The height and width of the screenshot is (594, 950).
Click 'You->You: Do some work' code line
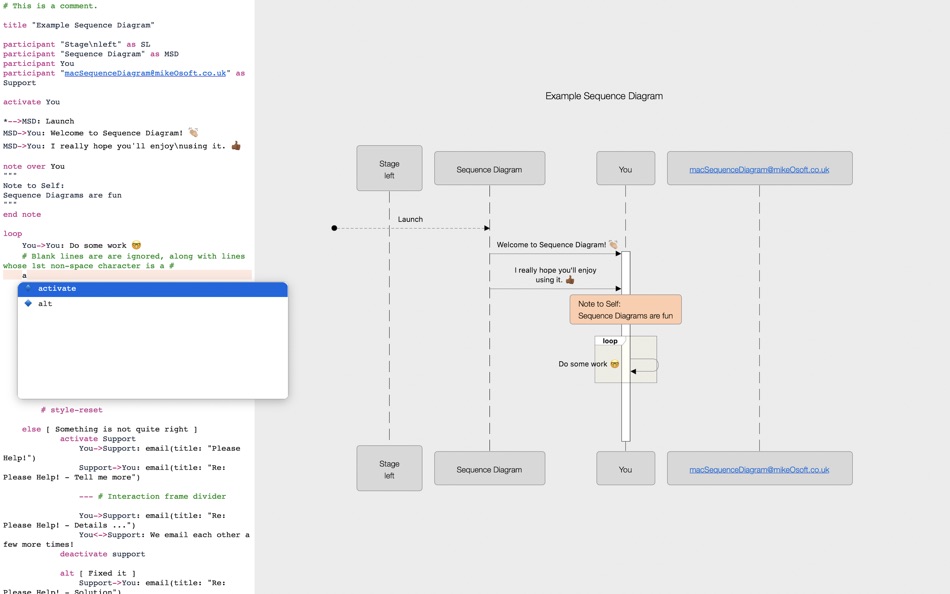pos(81,245)
